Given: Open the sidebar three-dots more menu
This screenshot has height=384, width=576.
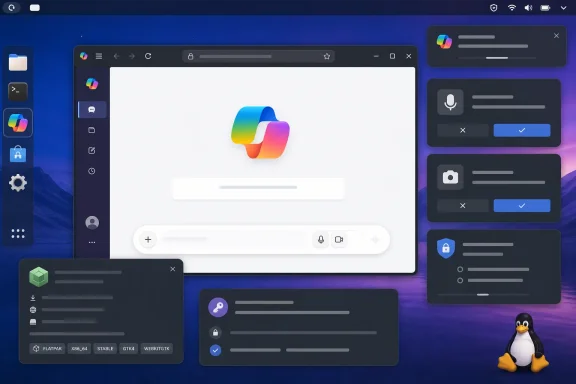Looking at the screenshot, I should pos(92,243).
